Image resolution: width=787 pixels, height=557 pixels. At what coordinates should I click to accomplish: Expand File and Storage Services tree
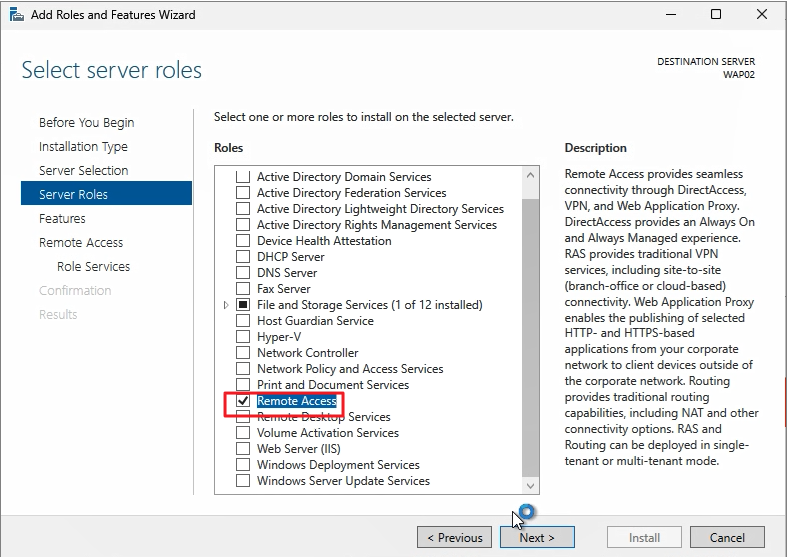[x=226, y=305]
